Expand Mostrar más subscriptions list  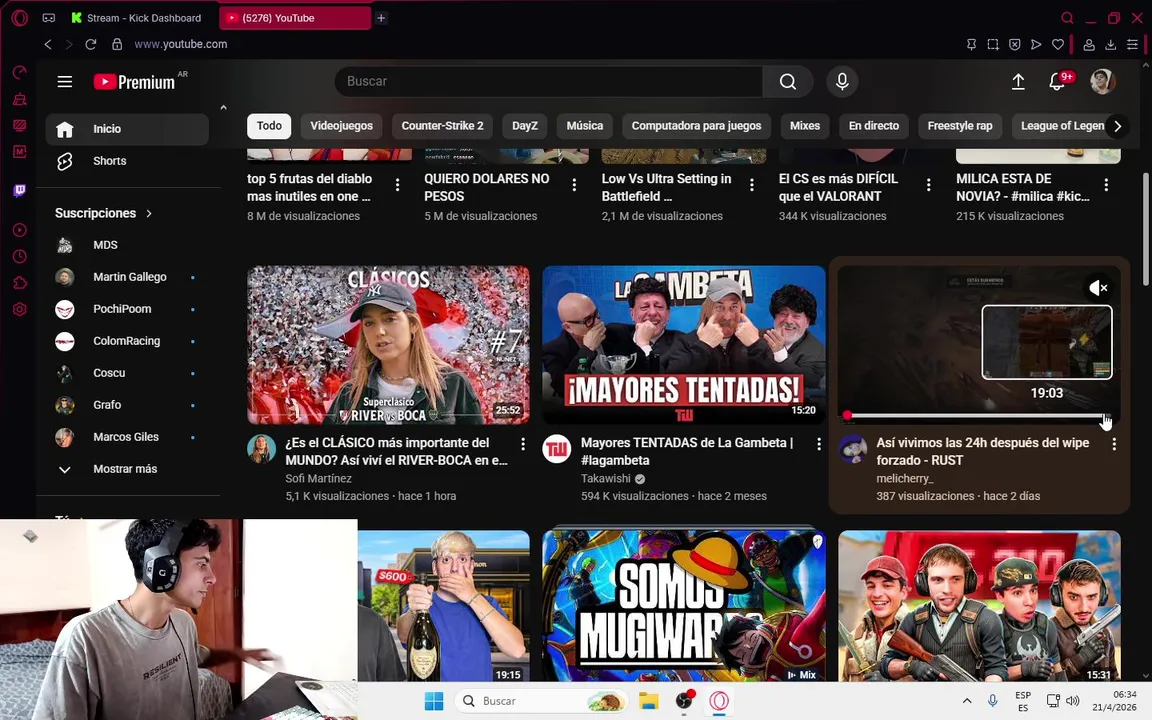click(x=127, y=469)
